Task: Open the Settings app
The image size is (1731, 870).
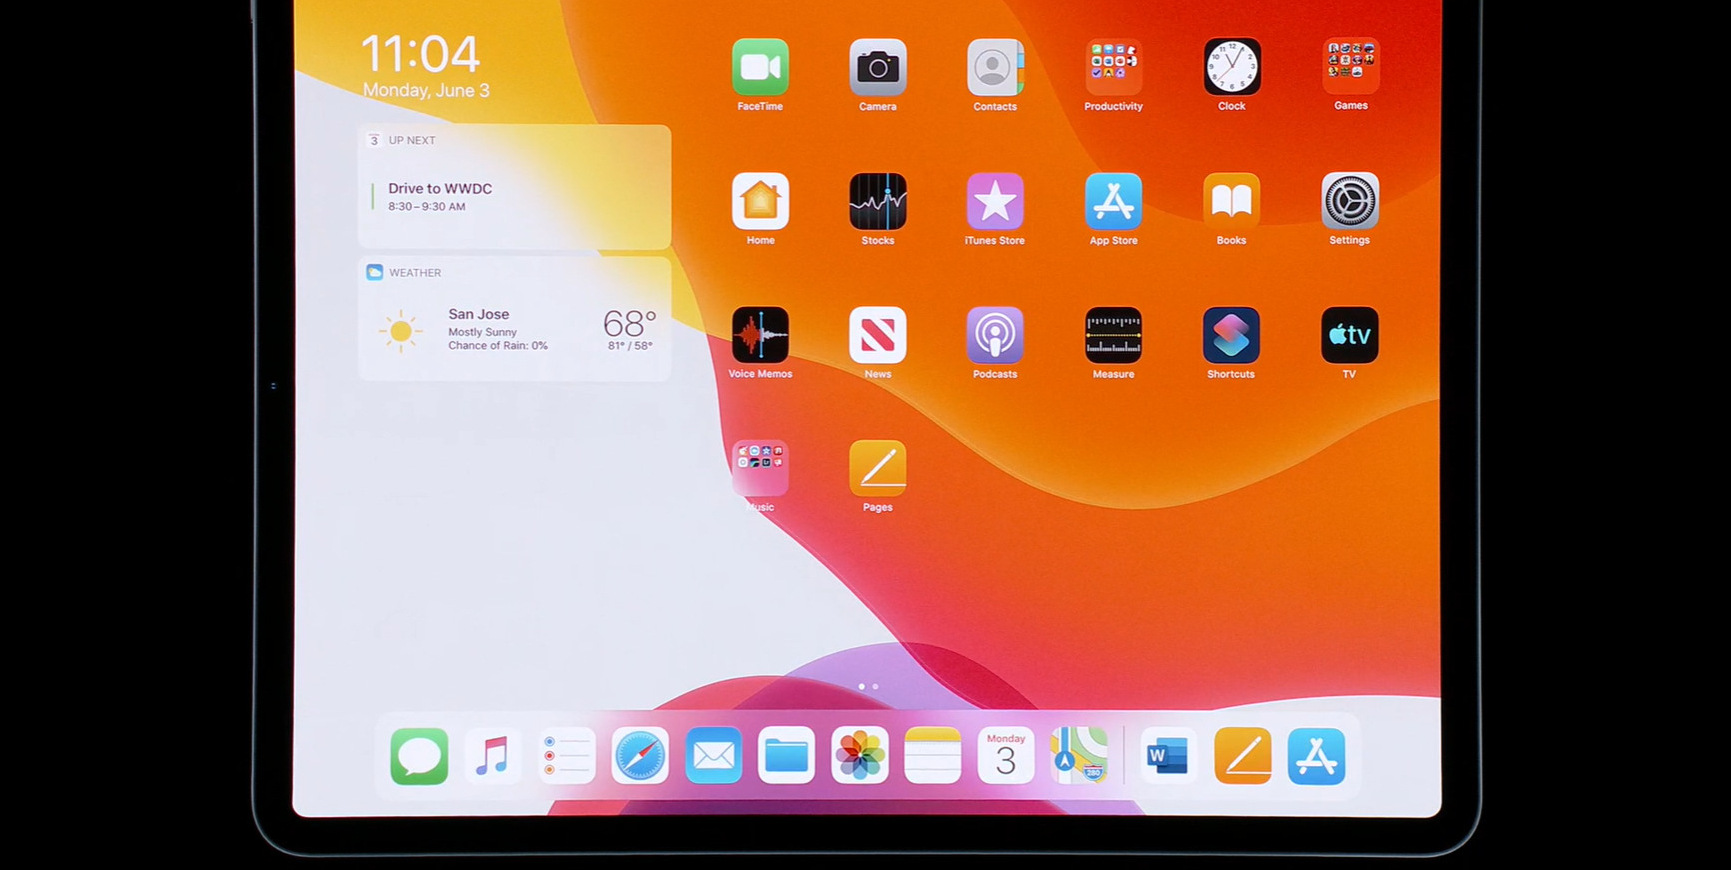Action: coord(1350,201)
